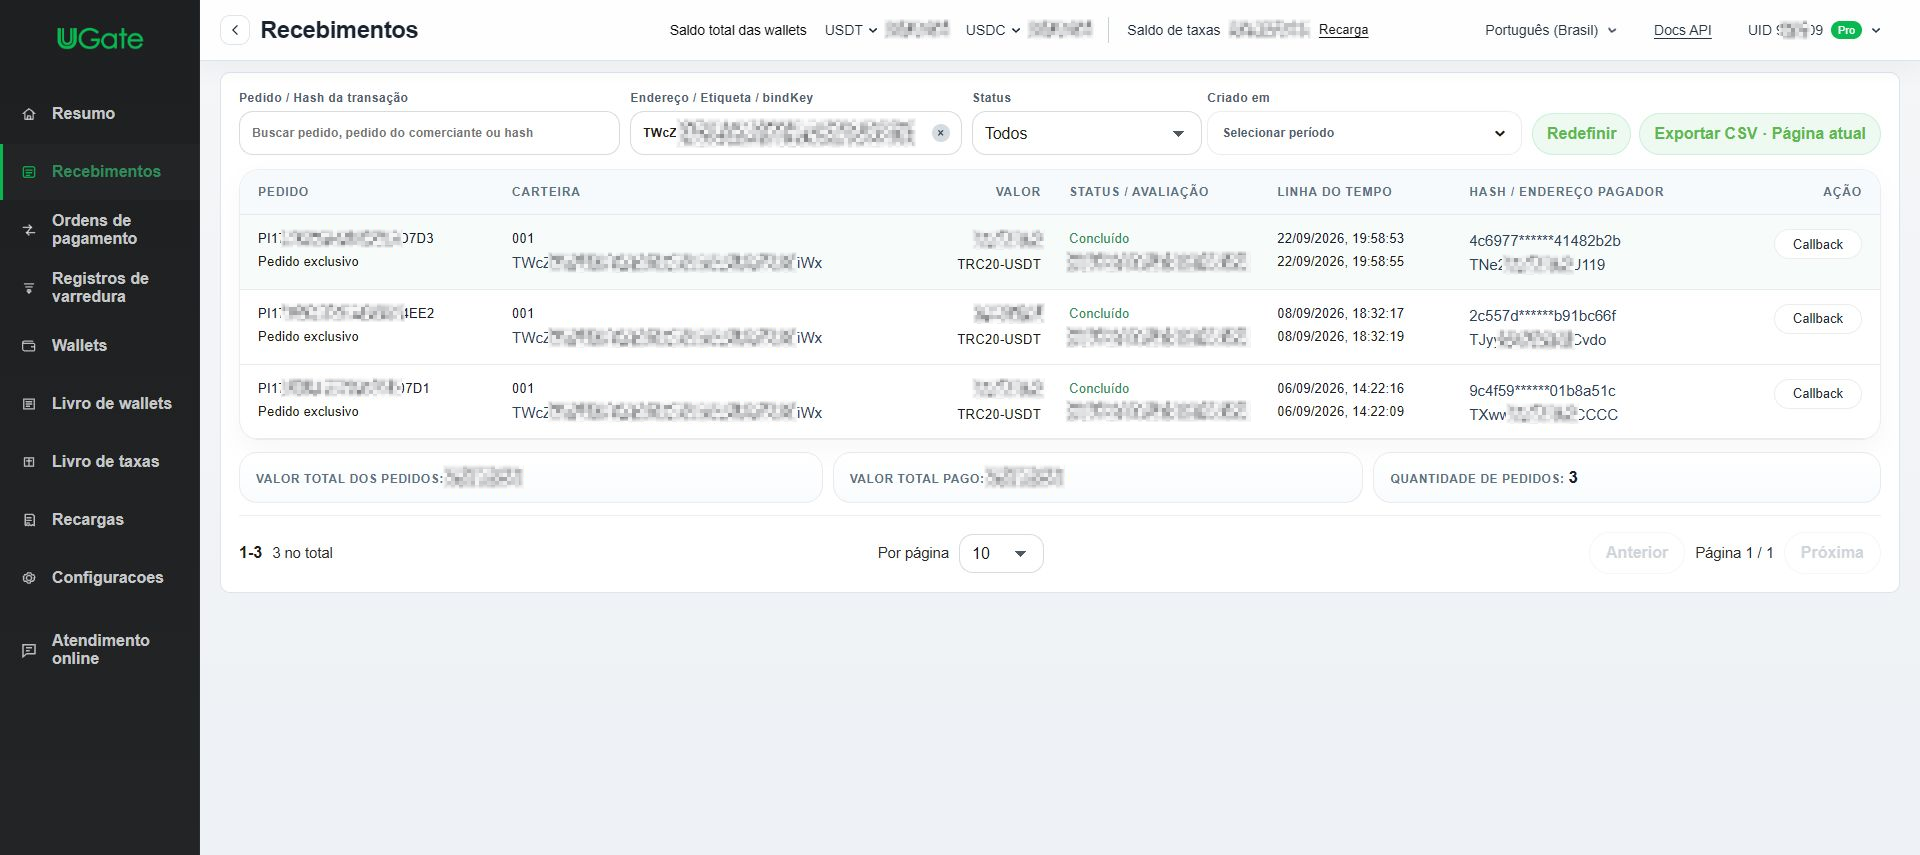Expand the UID account menu chevron
The height and width of the screenshot is (855, 1920).
point(1876,30)
